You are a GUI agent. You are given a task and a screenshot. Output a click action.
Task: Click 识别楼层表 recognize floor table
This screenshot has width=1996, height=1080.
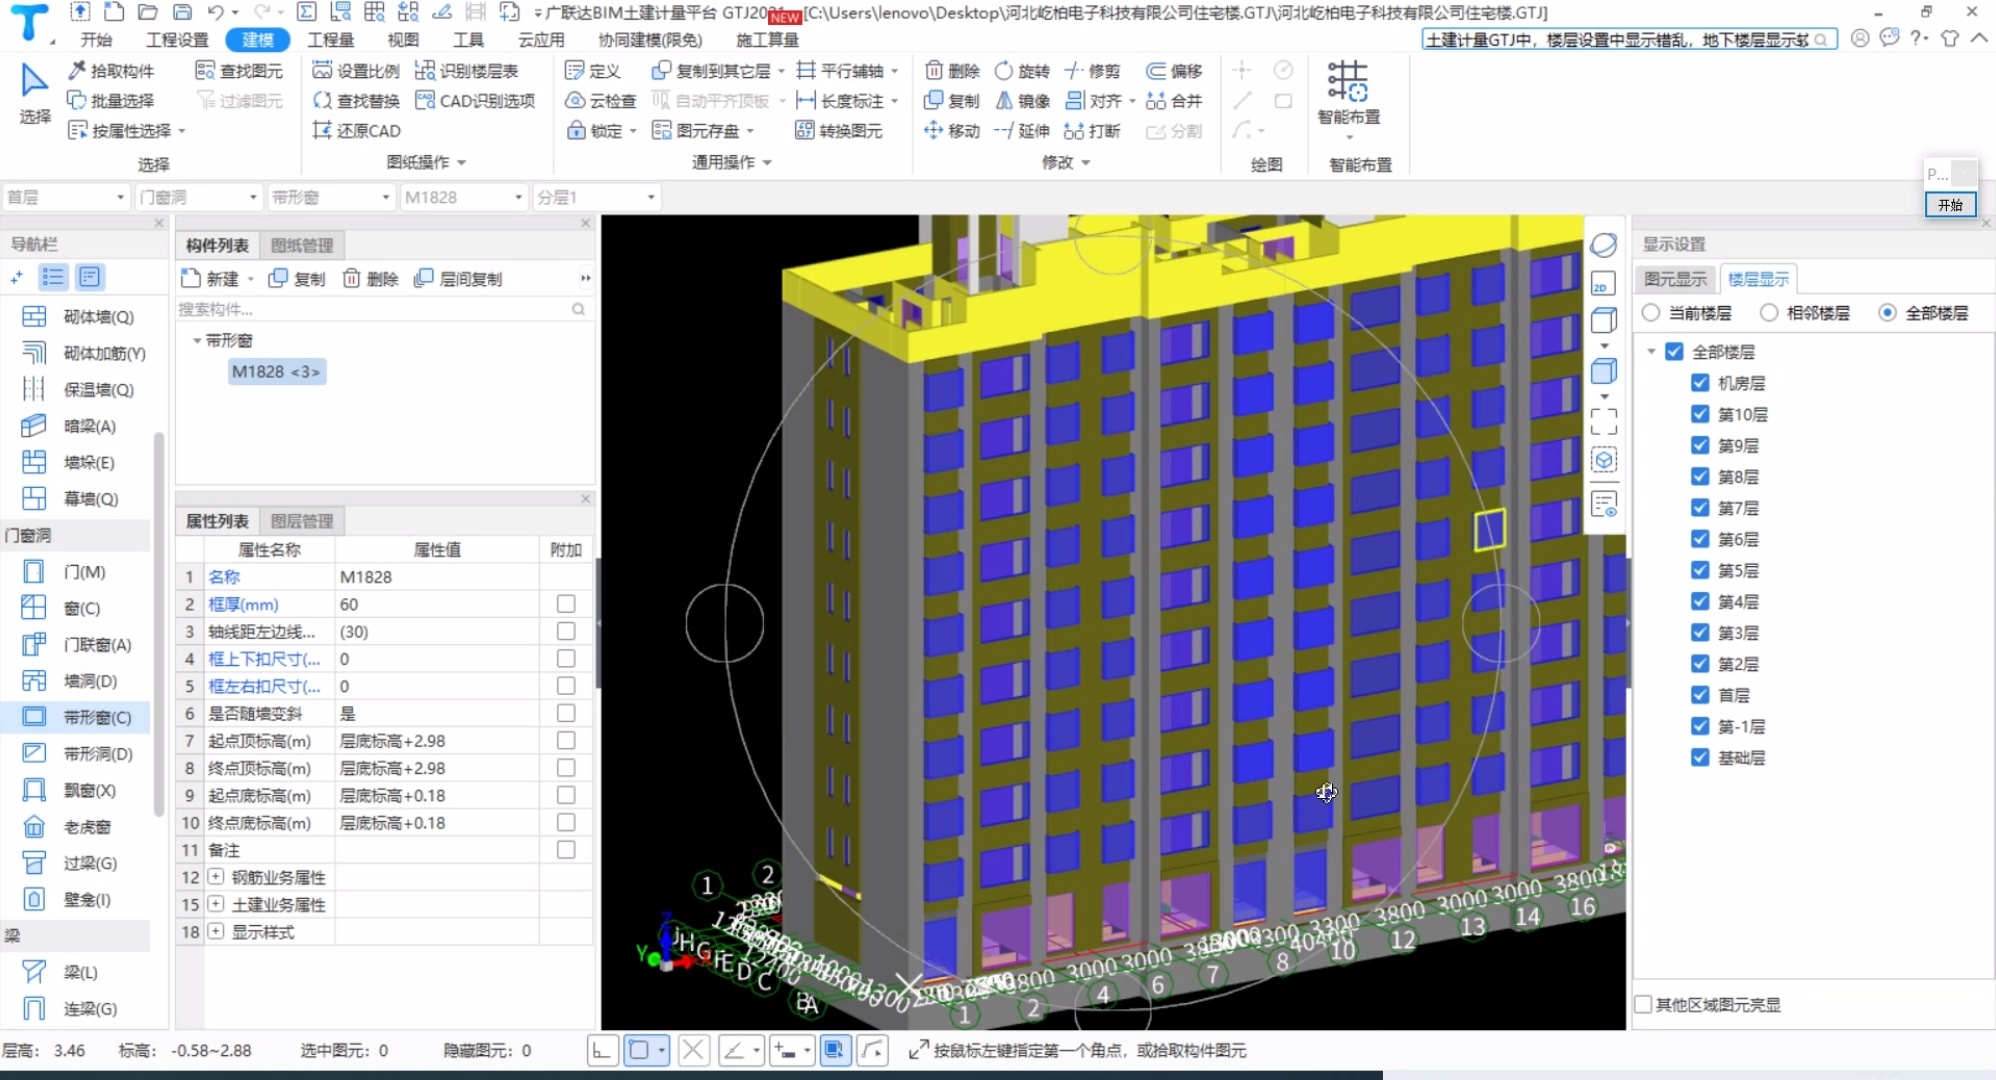[467, 71]
